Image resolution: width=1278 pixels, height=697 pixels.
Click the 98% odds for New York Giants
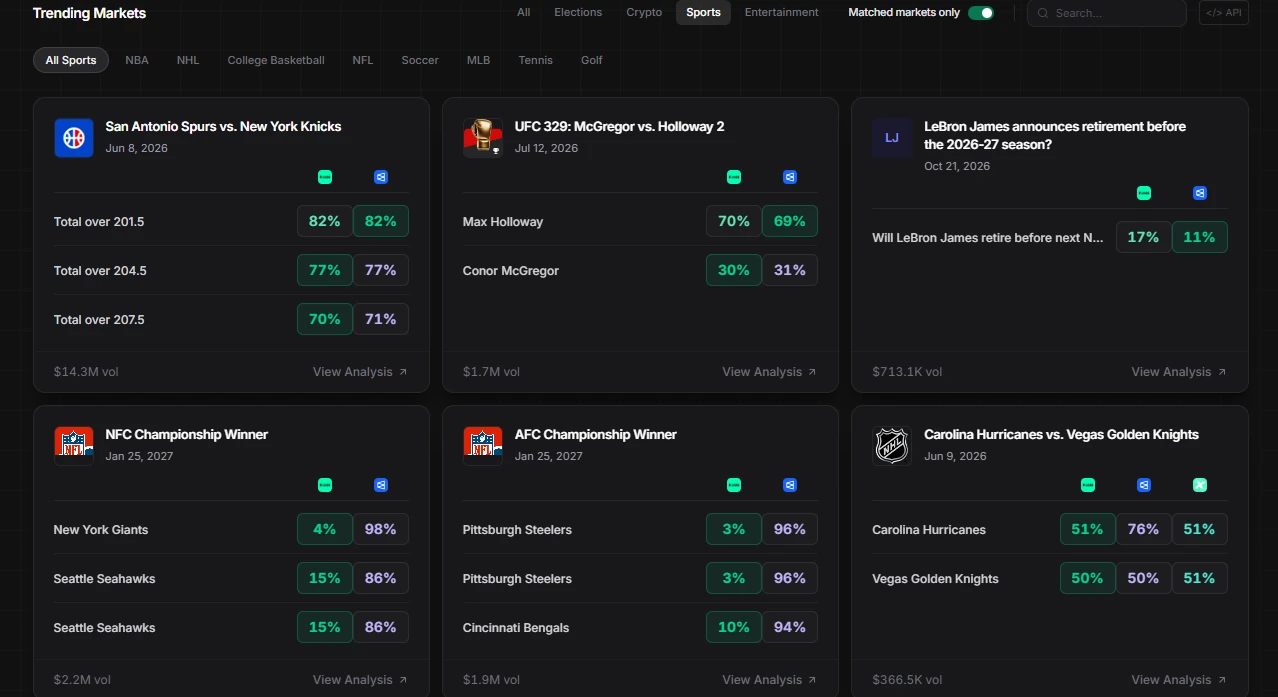[381, 529]
